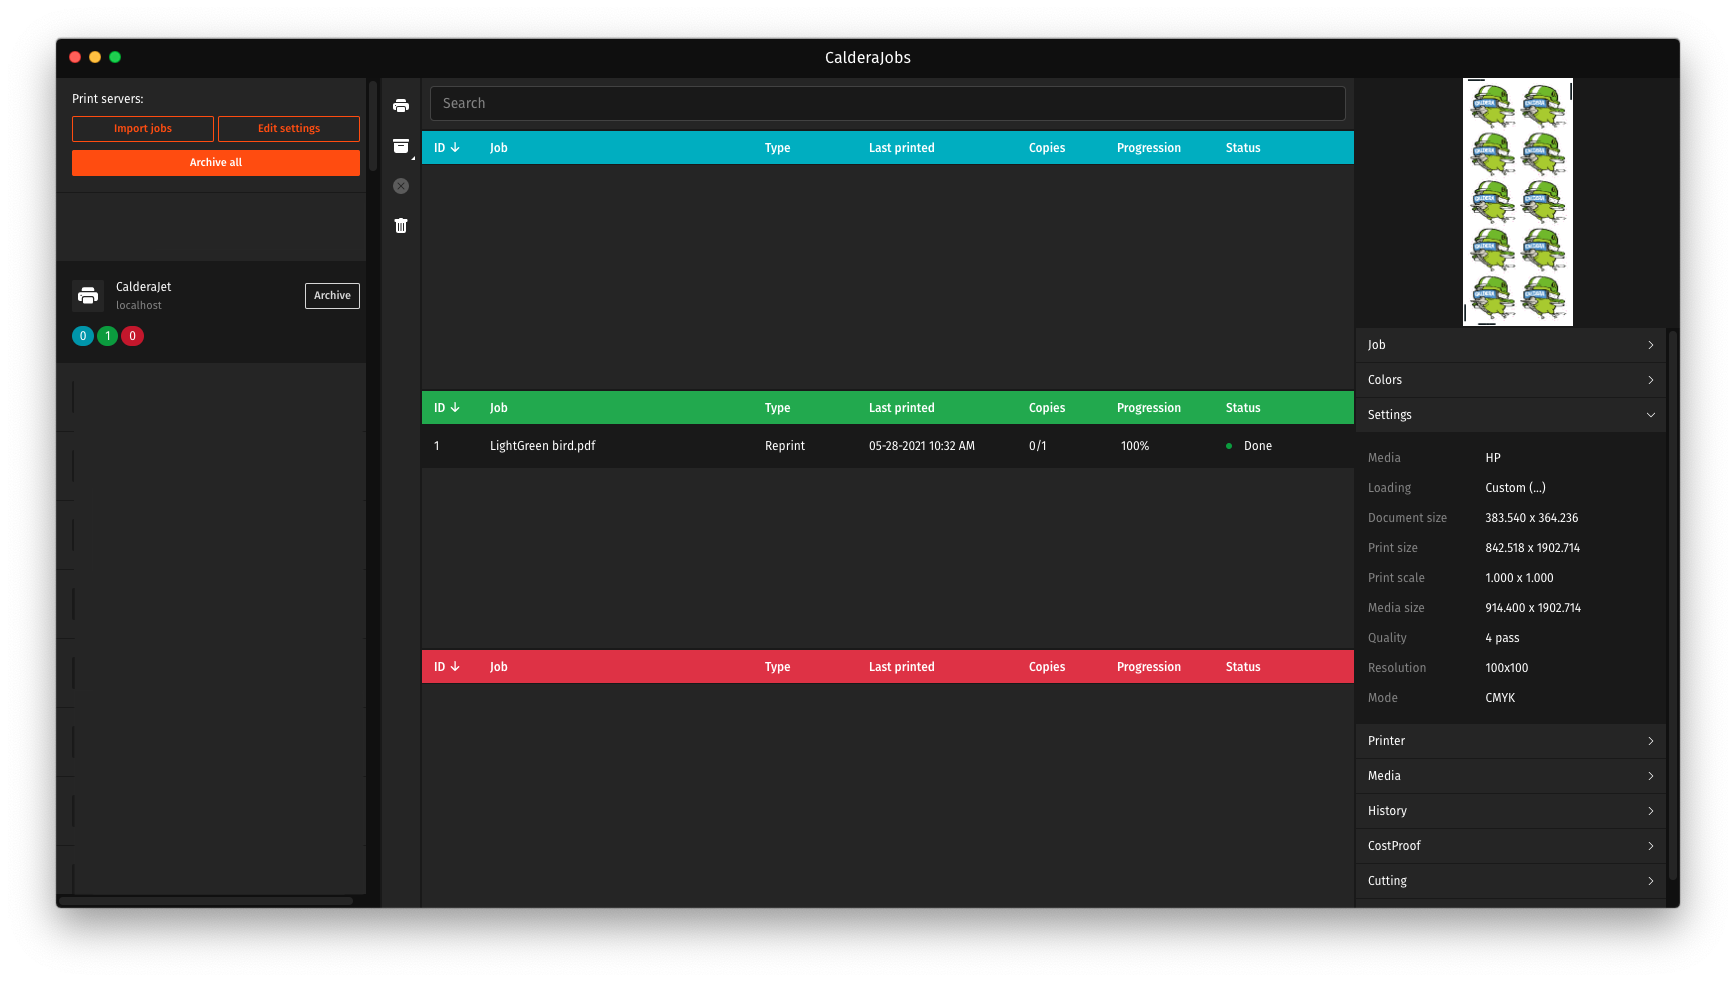Viewport: 1736px width, 982px height.
Task: Select the Print icon in the toolbar
Action: (x=401, y=105)
